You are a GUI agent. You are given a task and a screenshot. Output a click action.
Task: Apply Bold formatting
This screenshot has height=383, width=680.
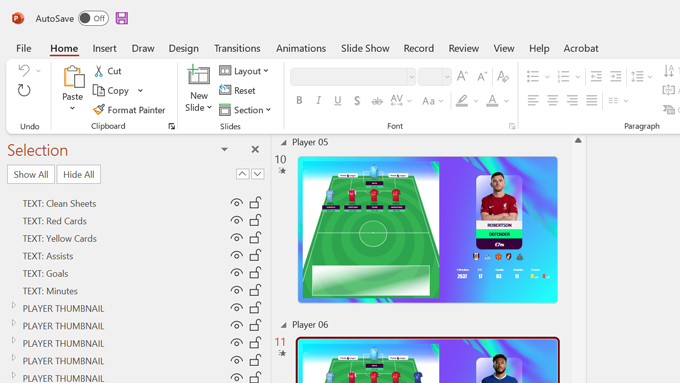299,101
